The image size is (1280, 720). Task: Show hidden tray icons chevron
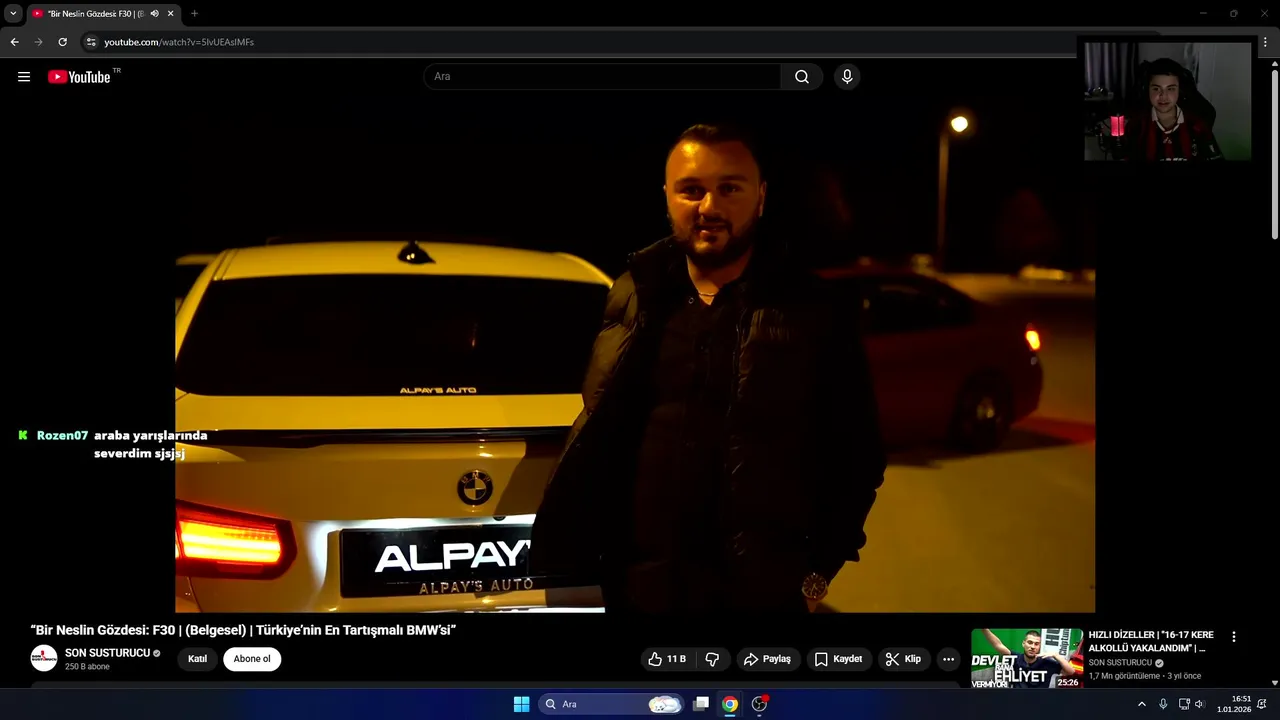point(1142,704)
